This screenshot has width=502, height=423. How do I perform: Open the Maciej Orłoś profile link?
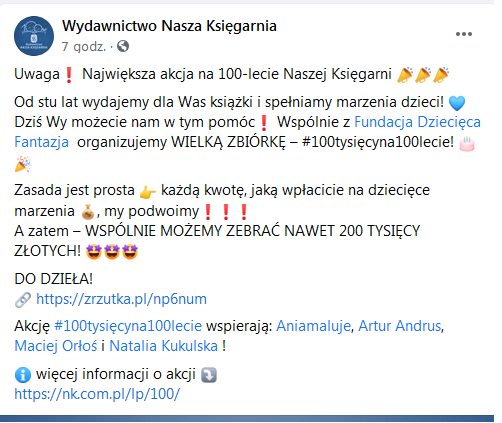(56, 346)
